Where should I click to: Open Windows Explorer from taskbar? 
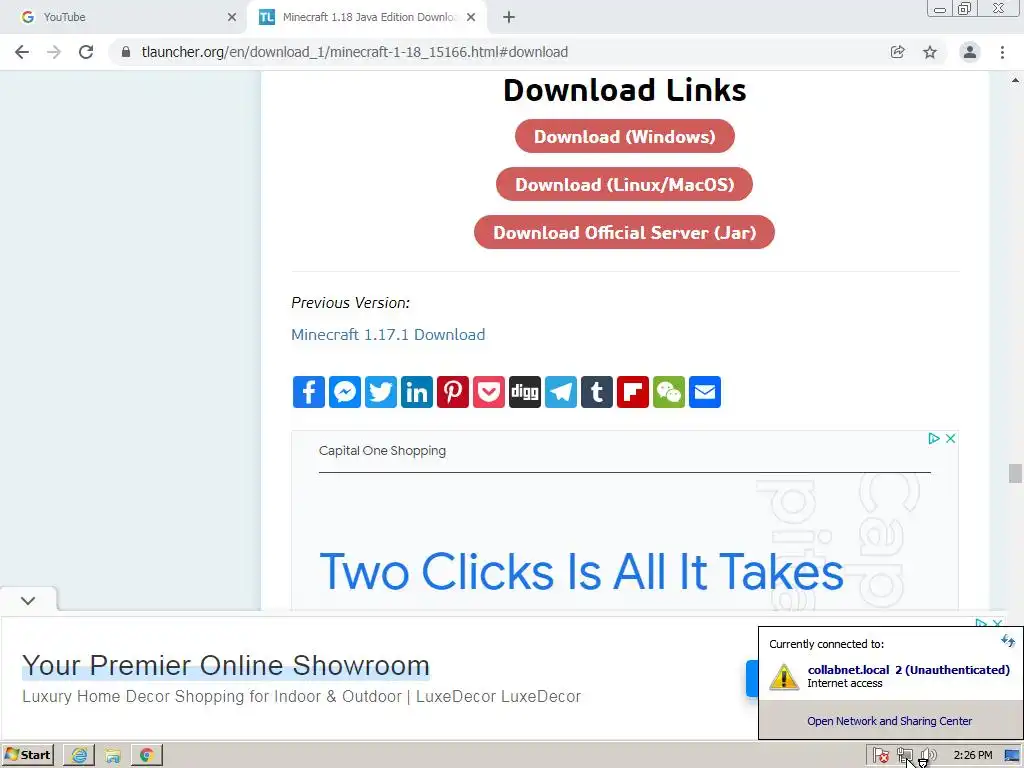tap(113, 756)
